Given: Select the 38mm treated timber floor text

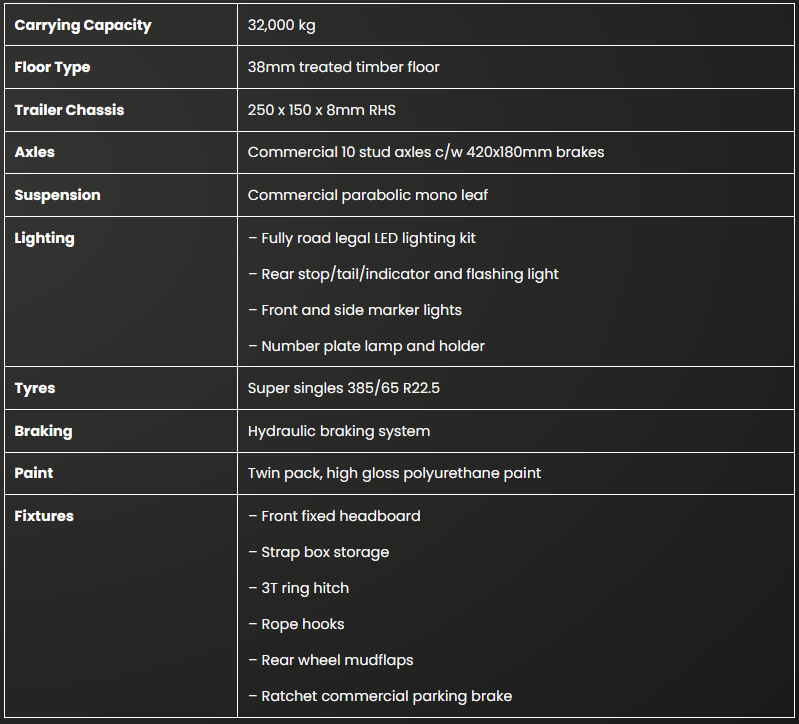Looking at the screenshot, I should pos(343,67).
